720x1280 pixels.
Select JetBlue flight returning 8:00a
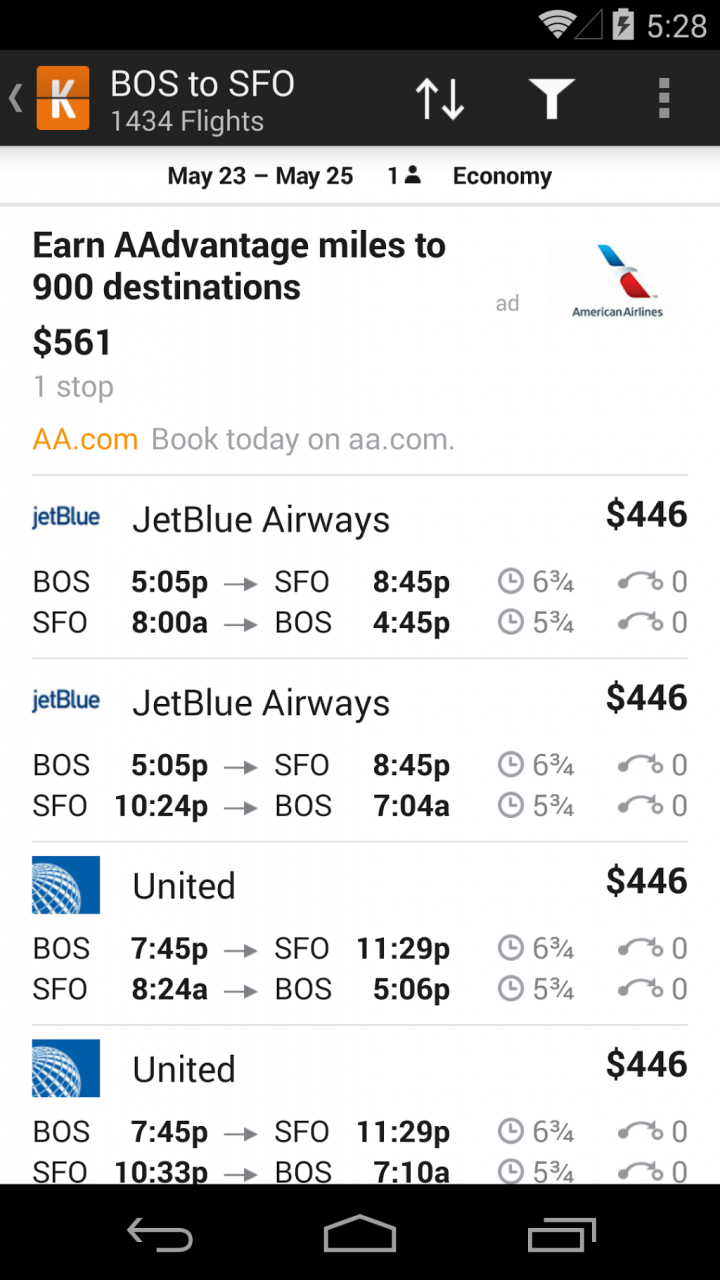click(x=360, y=580)
